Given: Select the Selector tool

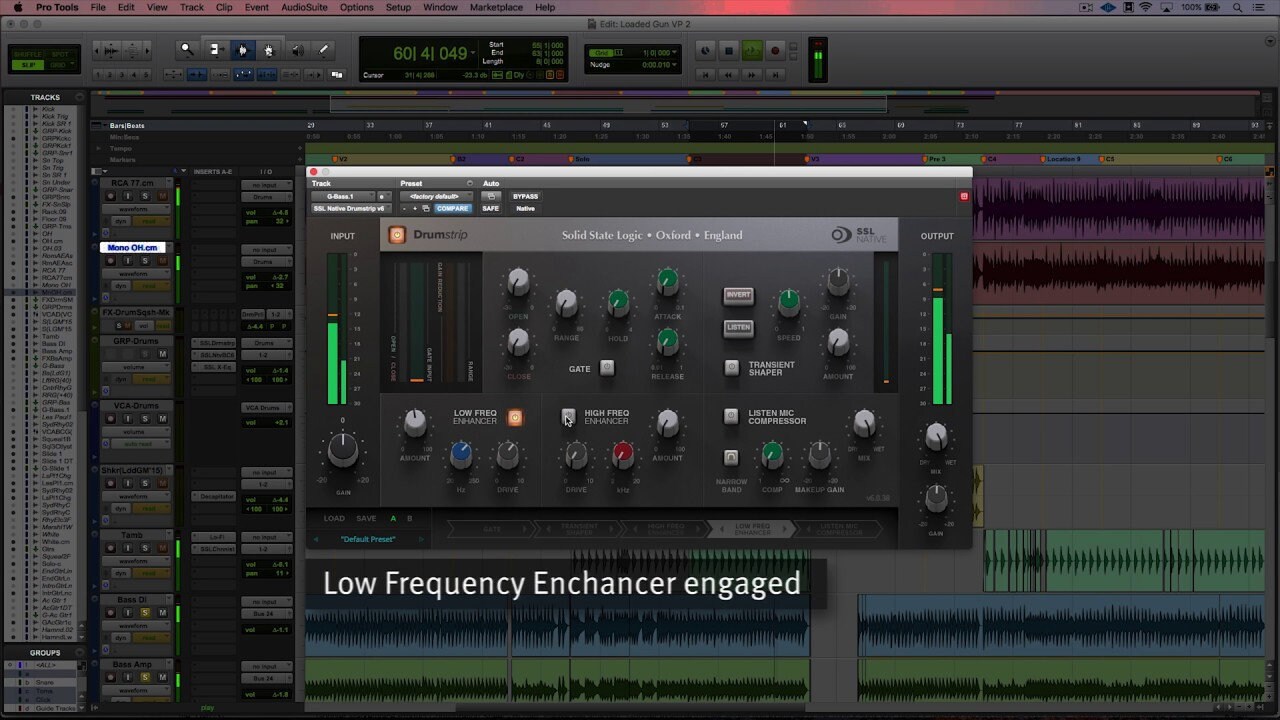Looking at the screenshot, I should tap(241, 49).
